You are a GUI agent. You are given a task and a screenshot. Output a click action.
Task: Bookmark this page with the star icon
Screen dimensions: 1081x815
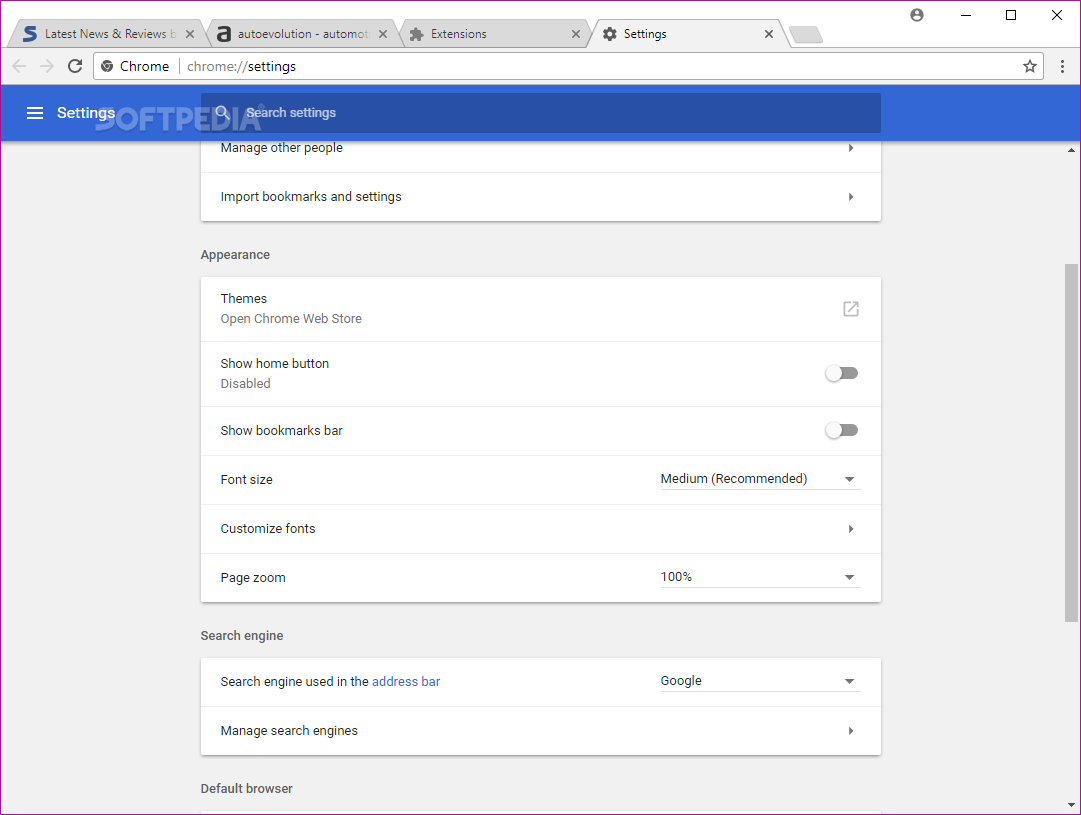(1030, 66)
